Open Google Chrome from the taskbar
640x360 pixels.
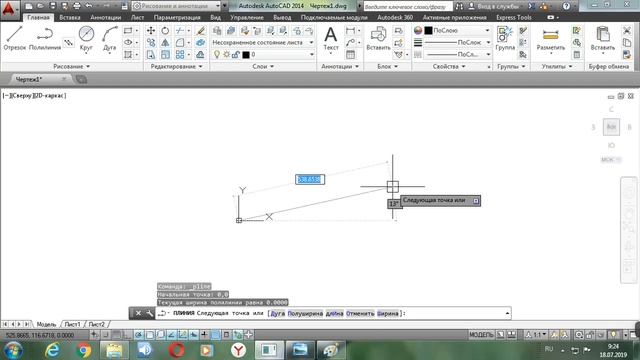(84, 350)
